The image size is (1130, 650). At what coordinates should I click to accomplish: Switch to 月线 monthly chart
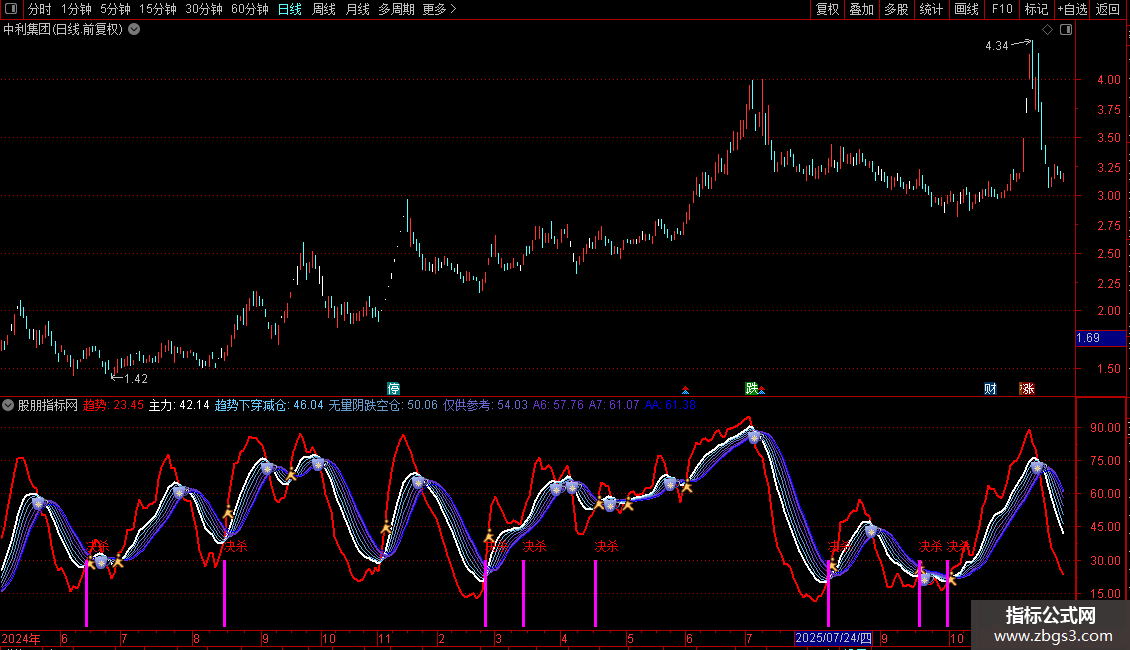[x=357, y=9]
